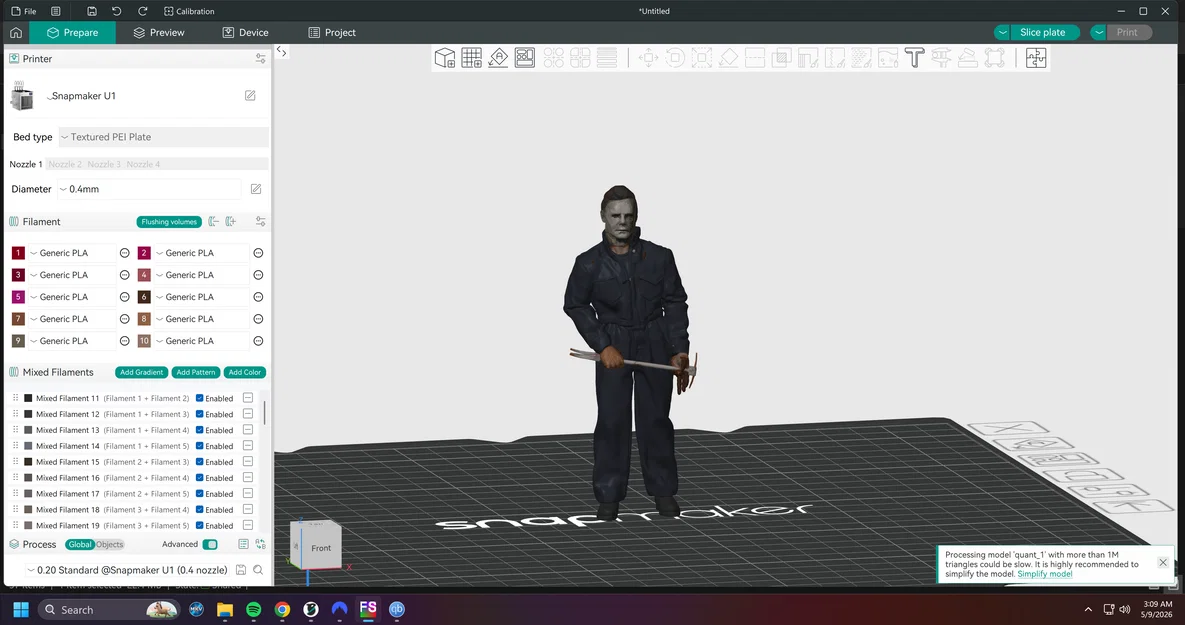
Task: Select the Text shape T tool
Action: 914,58
